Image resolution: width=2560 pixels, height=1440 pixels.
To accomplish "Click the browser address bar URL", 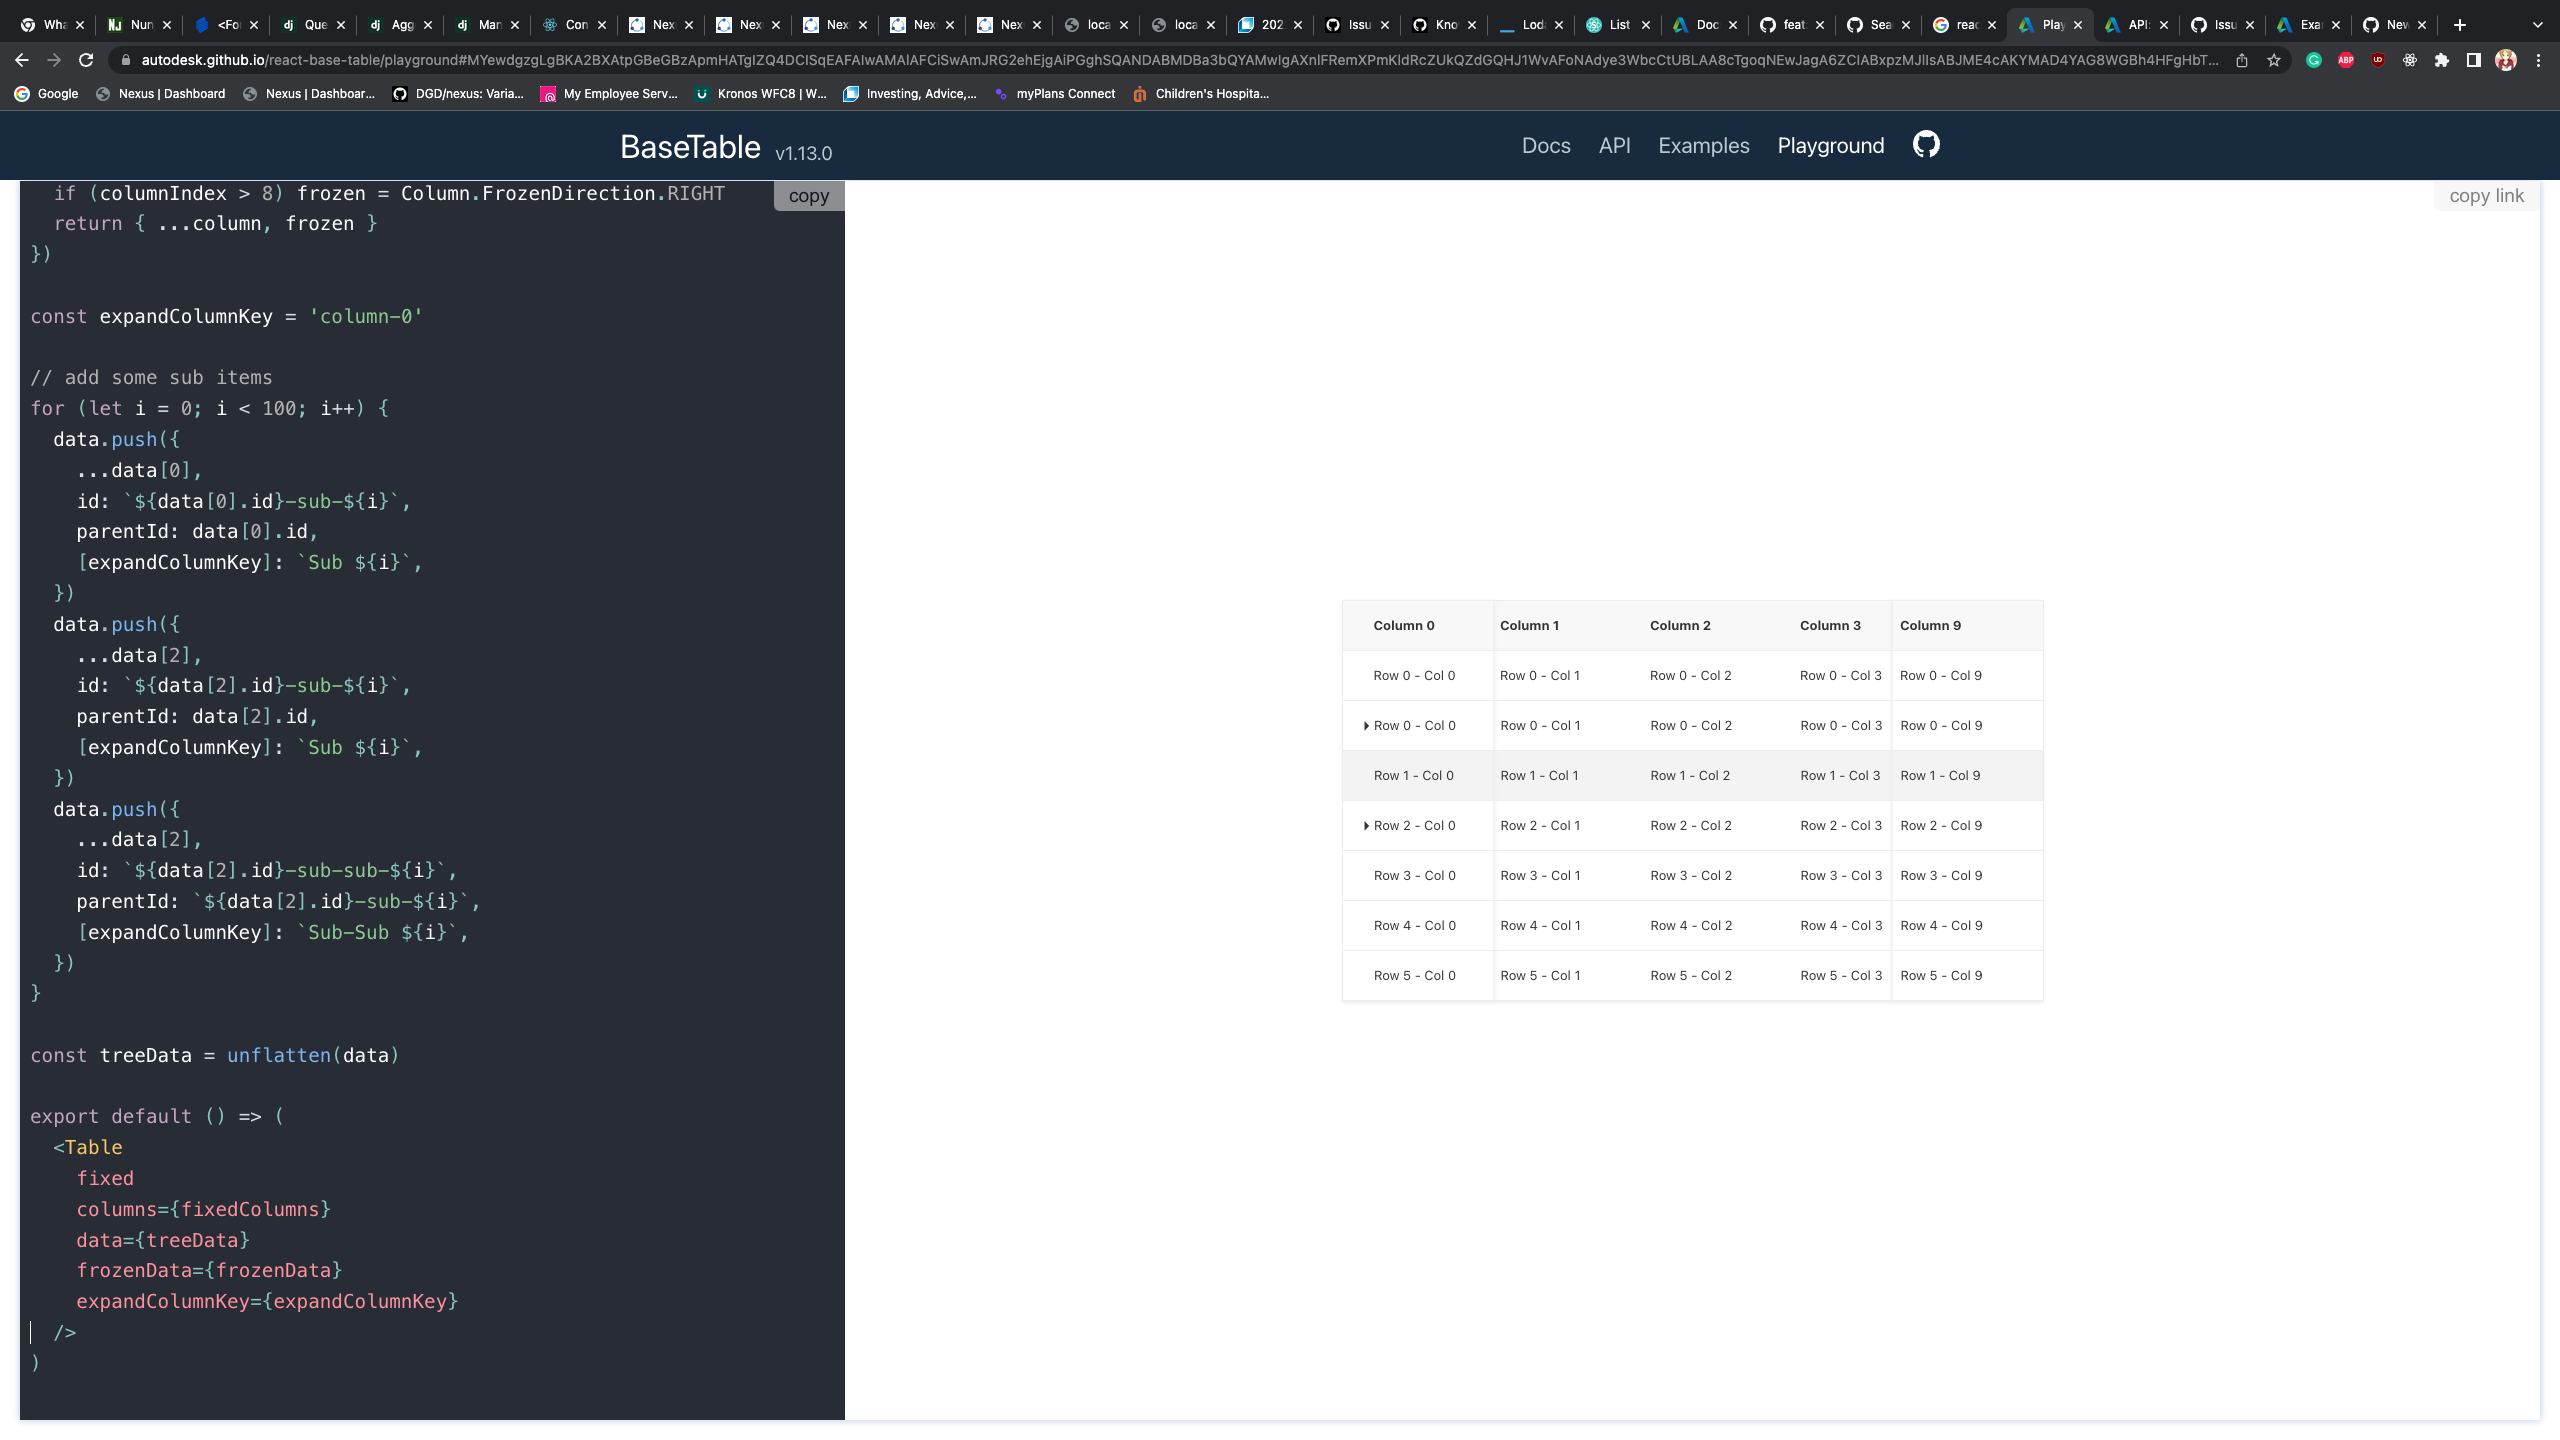I will click(1180, 60).
